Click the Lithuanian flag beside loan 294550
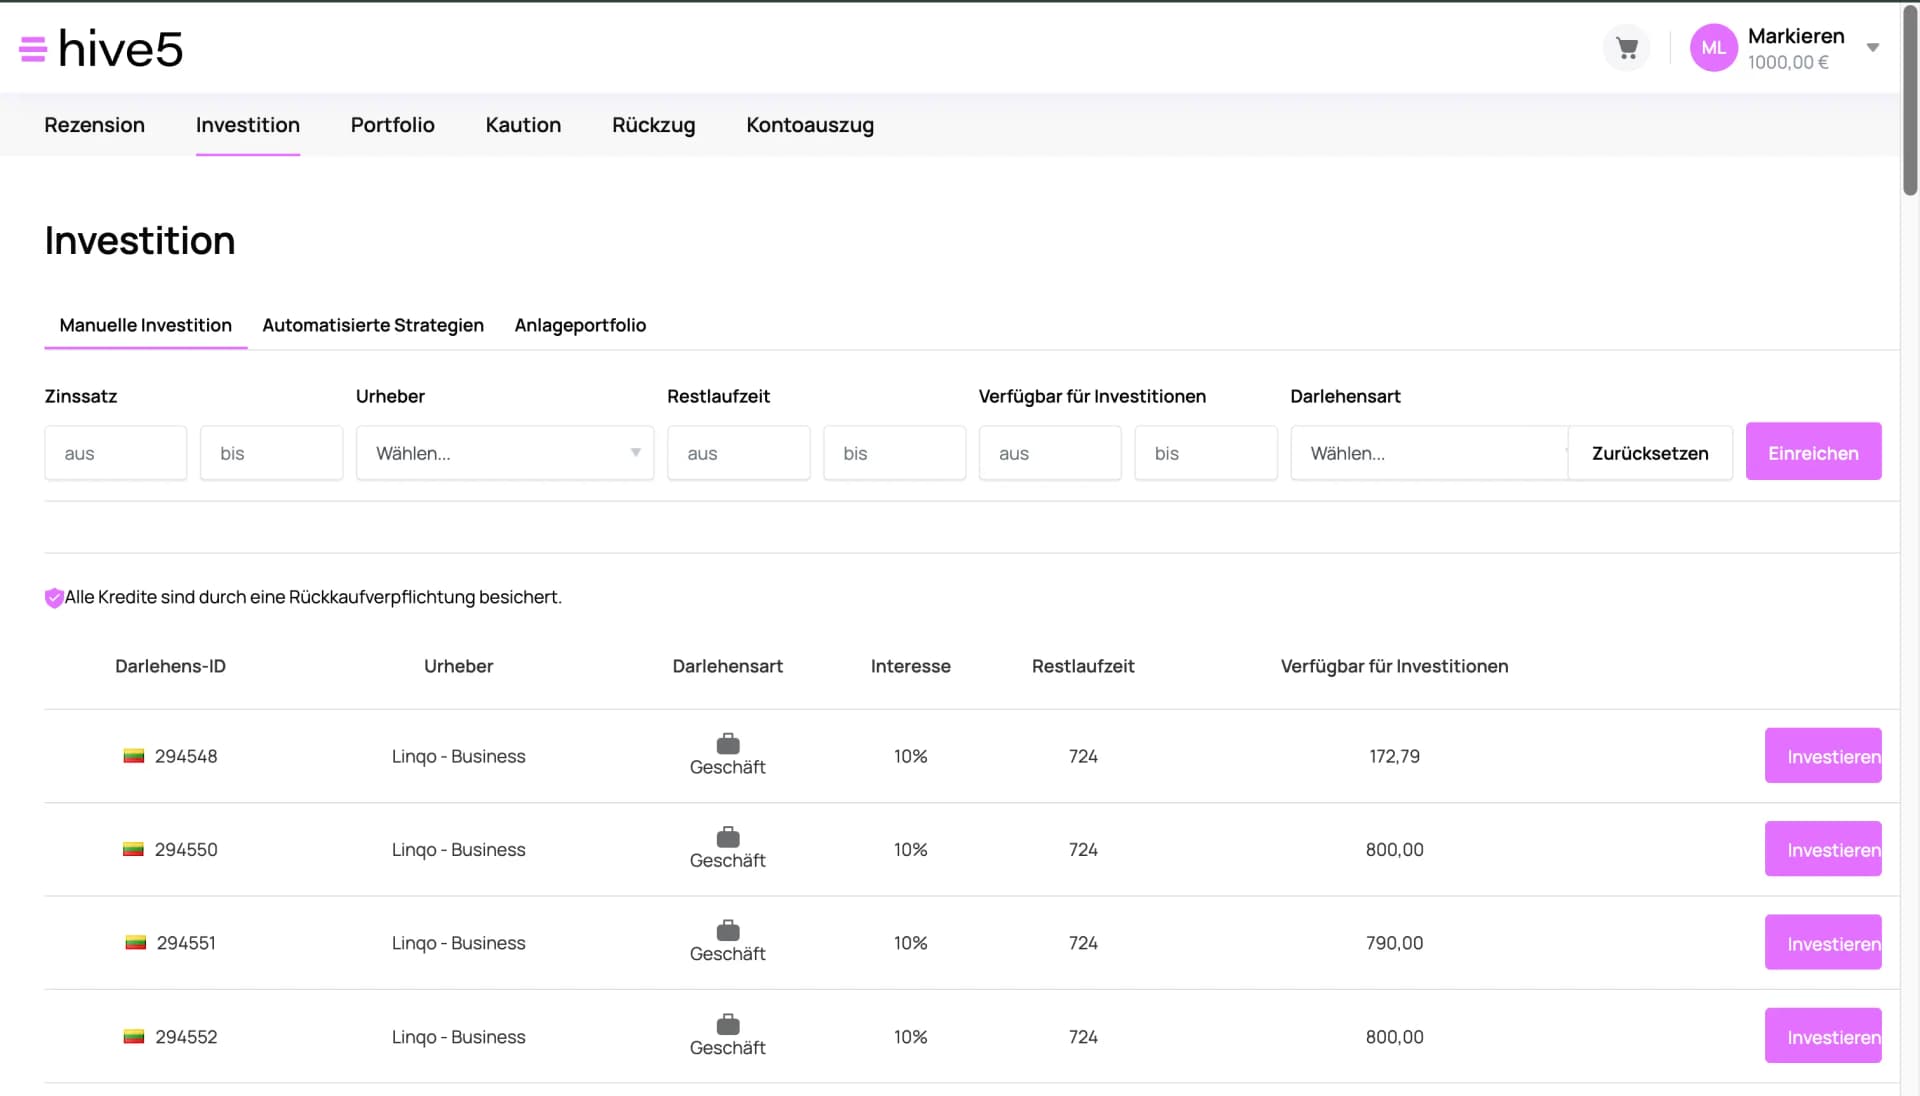 pos(133,850)
